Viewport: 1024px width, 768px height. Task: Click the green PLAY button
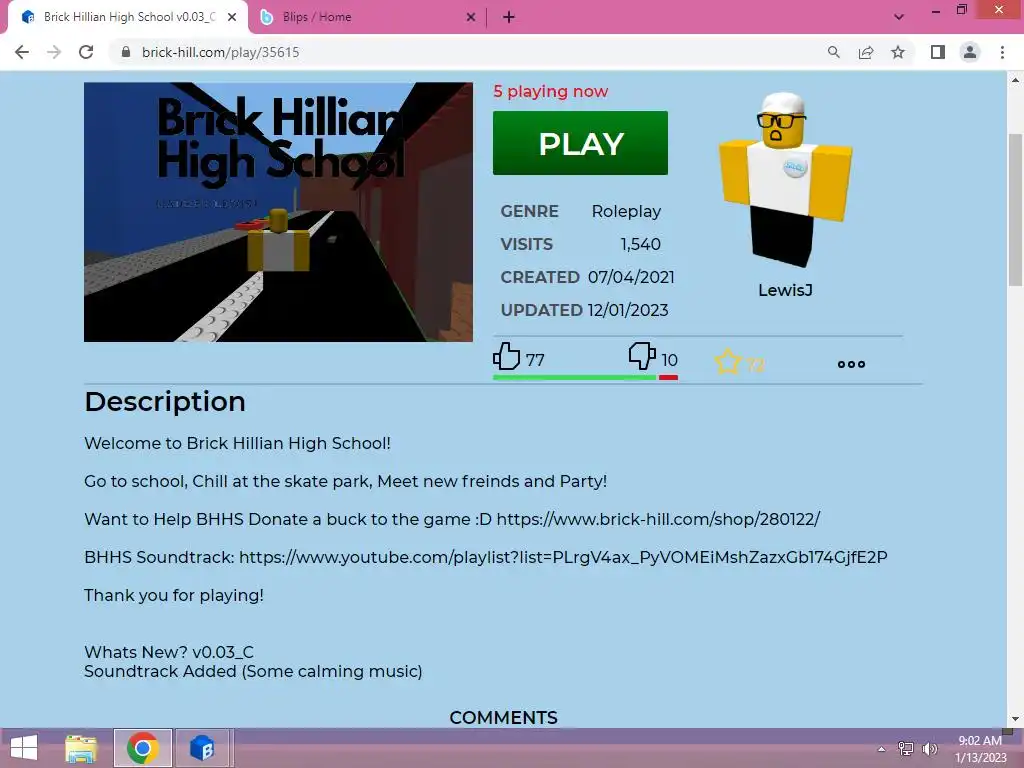pos(580,143)
